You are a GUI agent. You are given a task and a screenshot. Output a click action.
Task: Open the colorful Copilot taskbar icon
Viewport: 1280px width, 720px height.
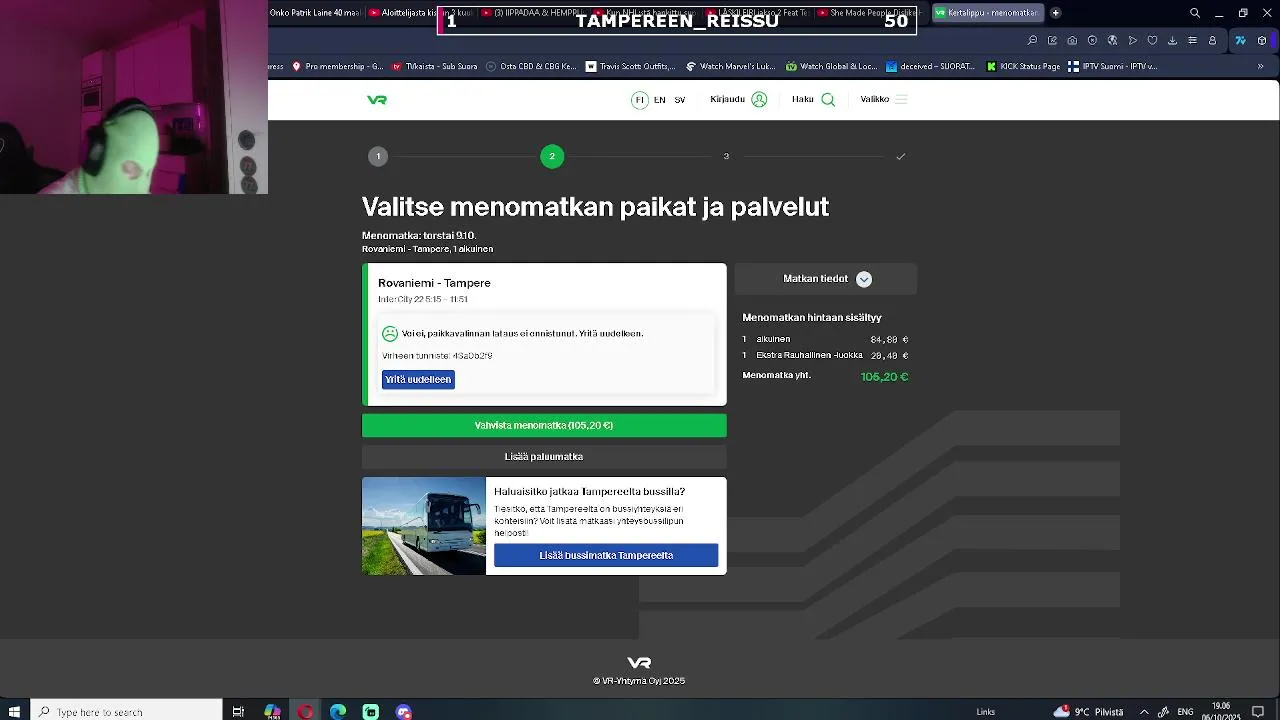tap(272, 712)
